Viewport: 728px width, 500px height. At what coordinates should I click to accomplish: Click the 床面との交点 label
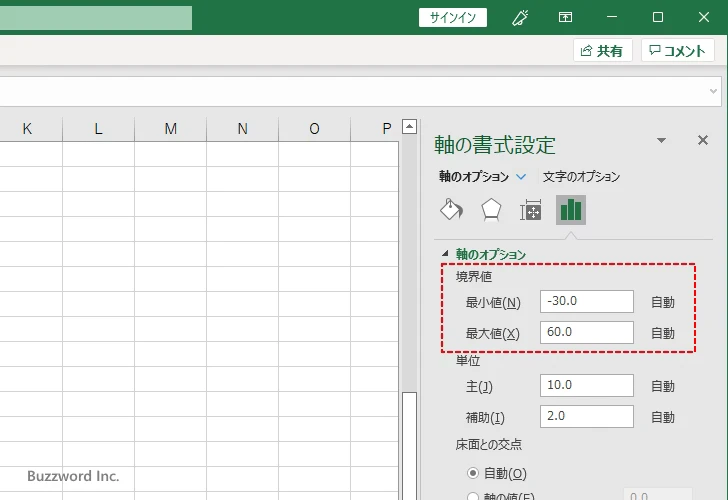[488, 444]
